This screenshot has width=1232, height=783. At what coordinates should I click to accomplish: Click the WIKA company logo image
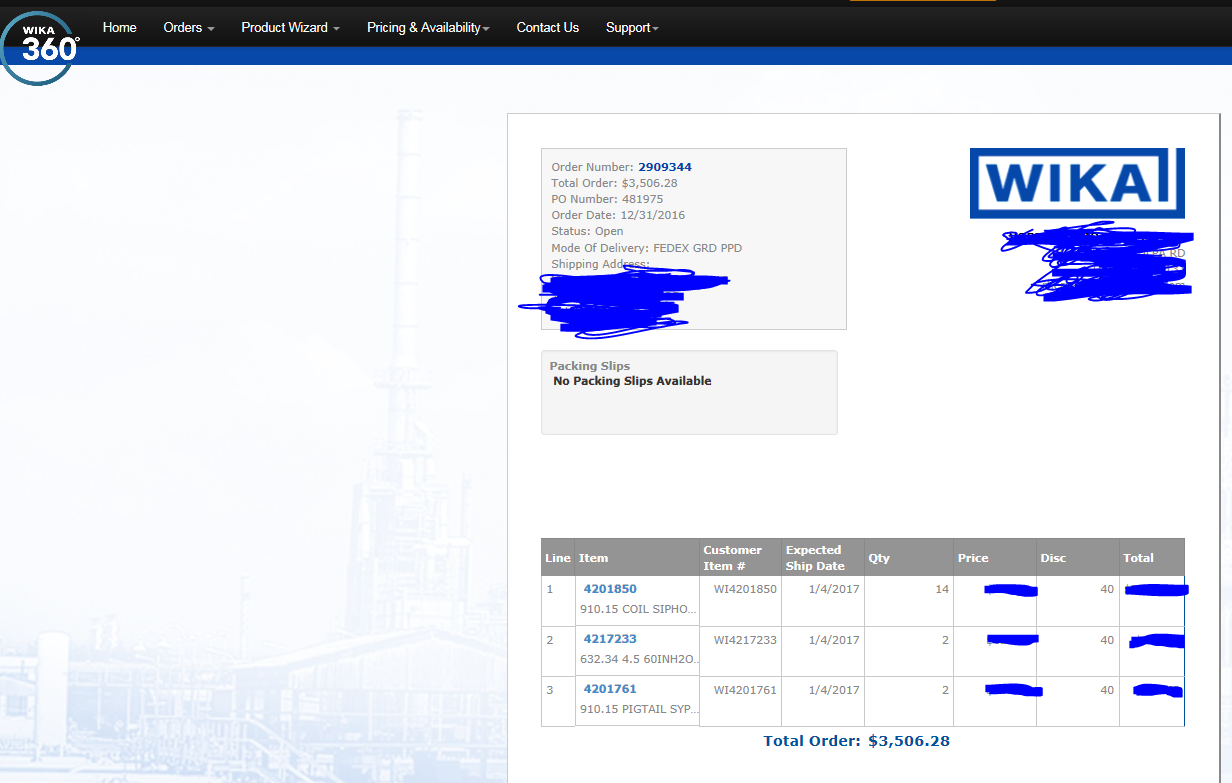1077,183
